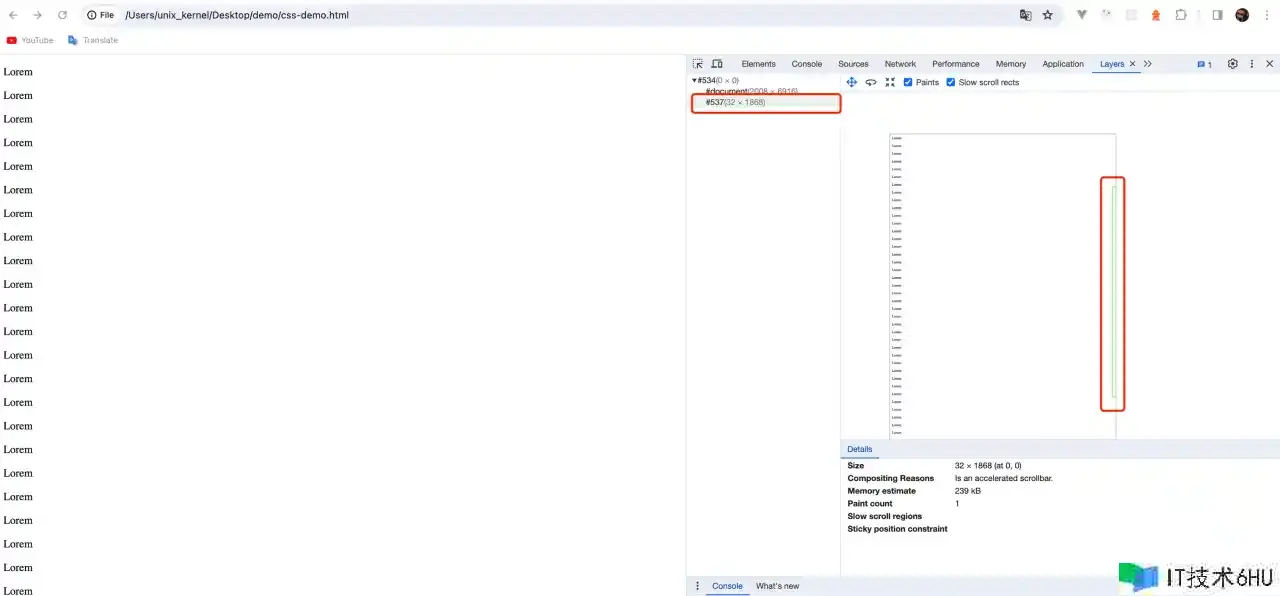Open the What's new drawer tab
Image resolution: width=1280 pixels, height=596 pixels.
pyautogui.click(x=777, y=586)
